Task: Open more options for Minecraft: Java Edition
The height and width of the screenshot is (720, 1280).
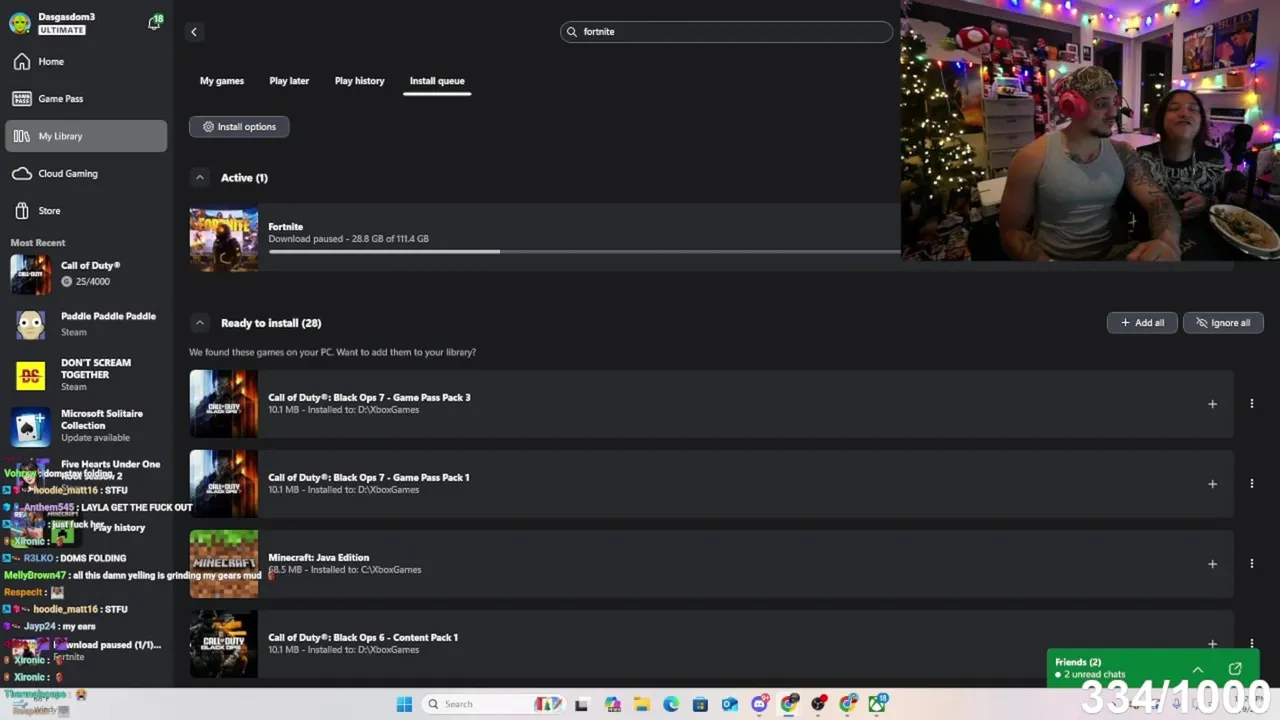Action: click(1251, 564)
